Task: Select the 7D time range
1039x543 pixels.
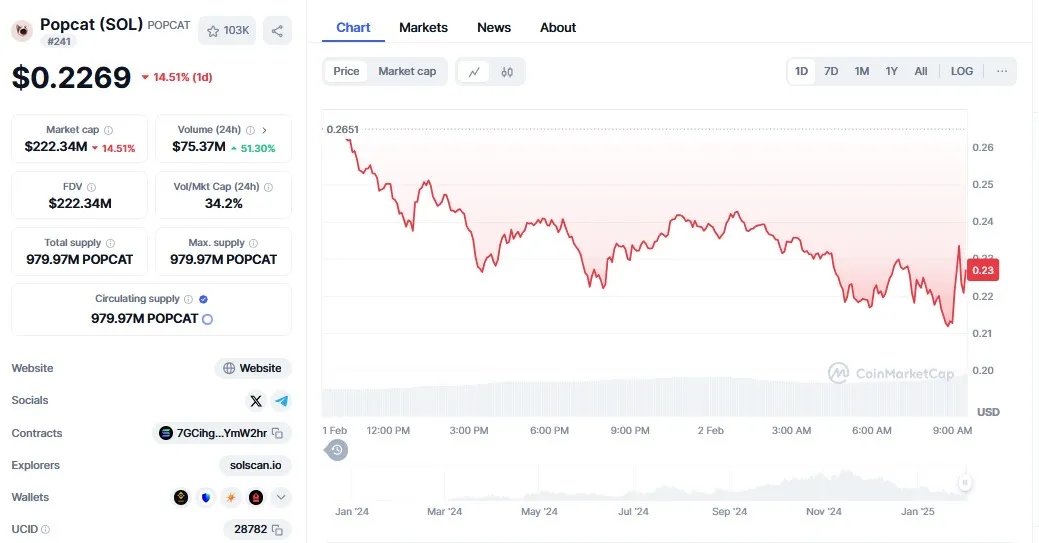Action: pos(831,72)
